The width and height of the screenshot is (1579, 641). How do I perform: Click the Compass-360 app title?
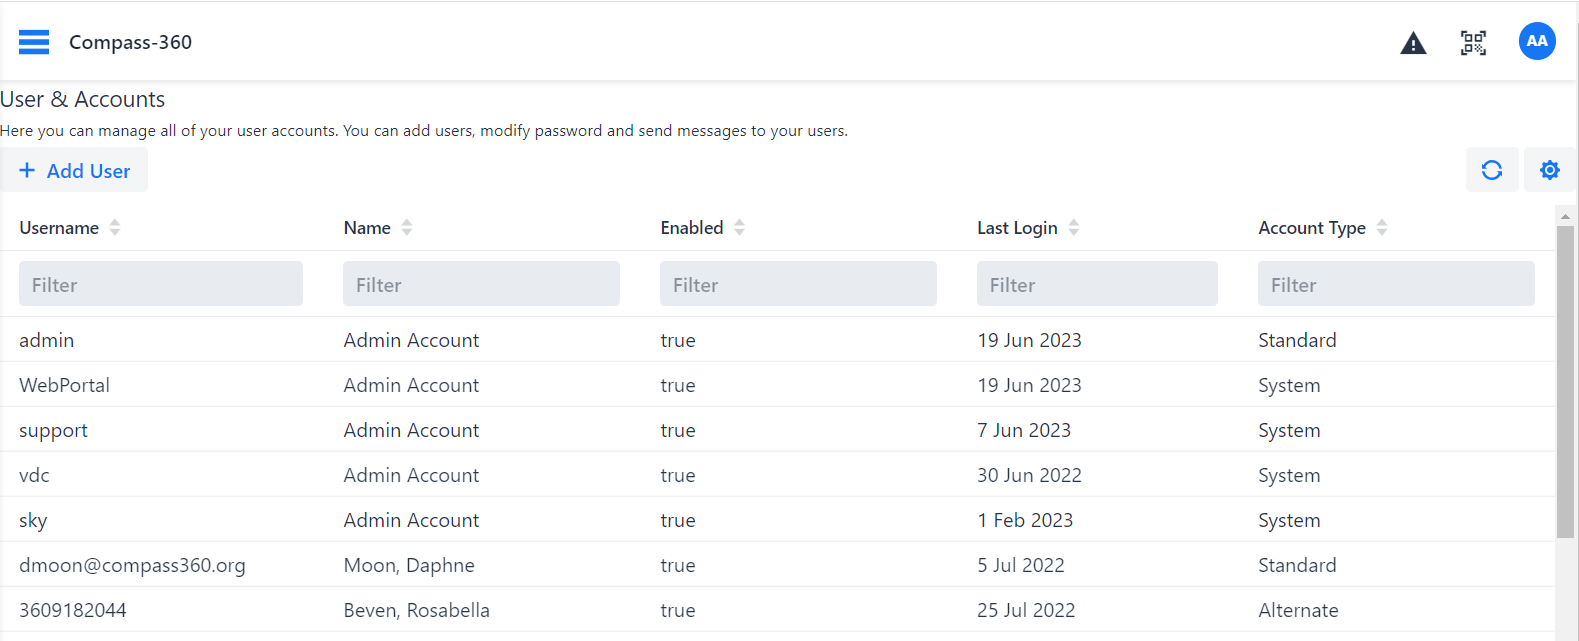tap(130, 42)
